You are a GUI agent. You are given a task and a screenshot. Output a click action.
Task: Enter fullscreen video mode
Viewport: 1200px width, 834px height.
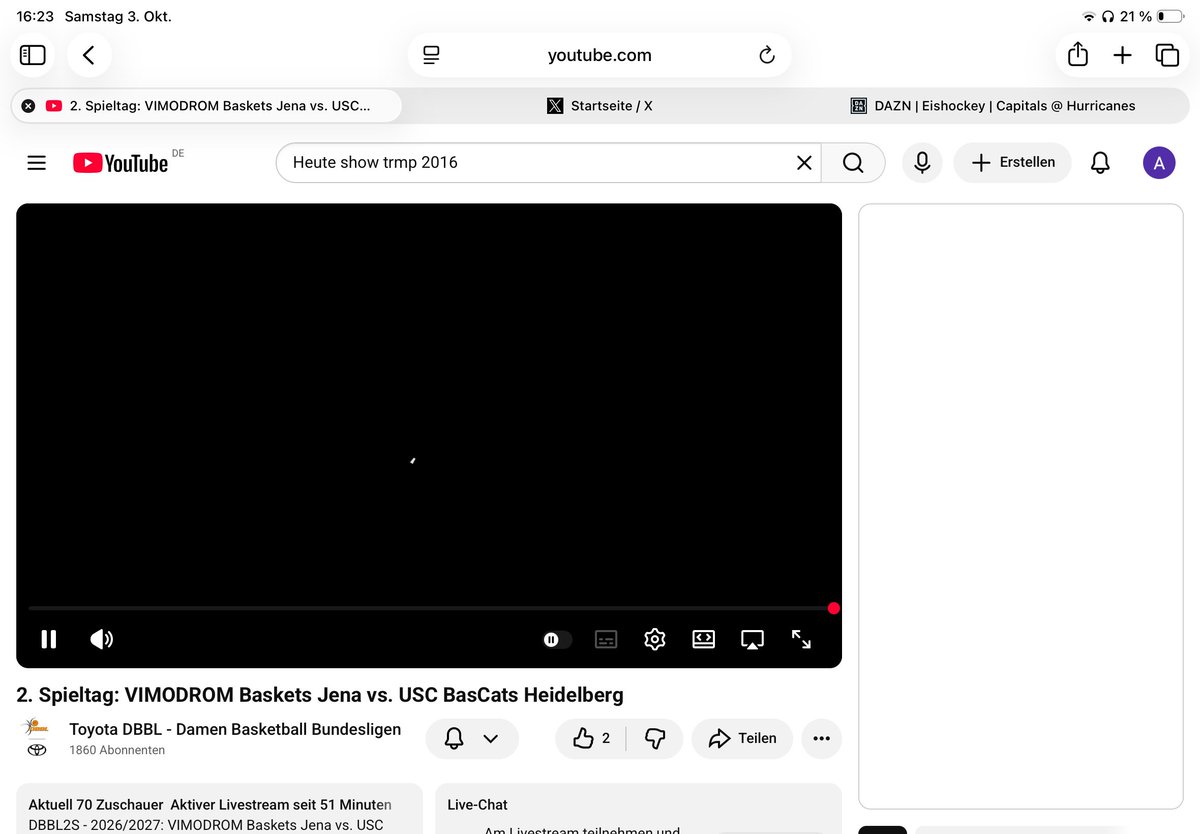point(801,639)
